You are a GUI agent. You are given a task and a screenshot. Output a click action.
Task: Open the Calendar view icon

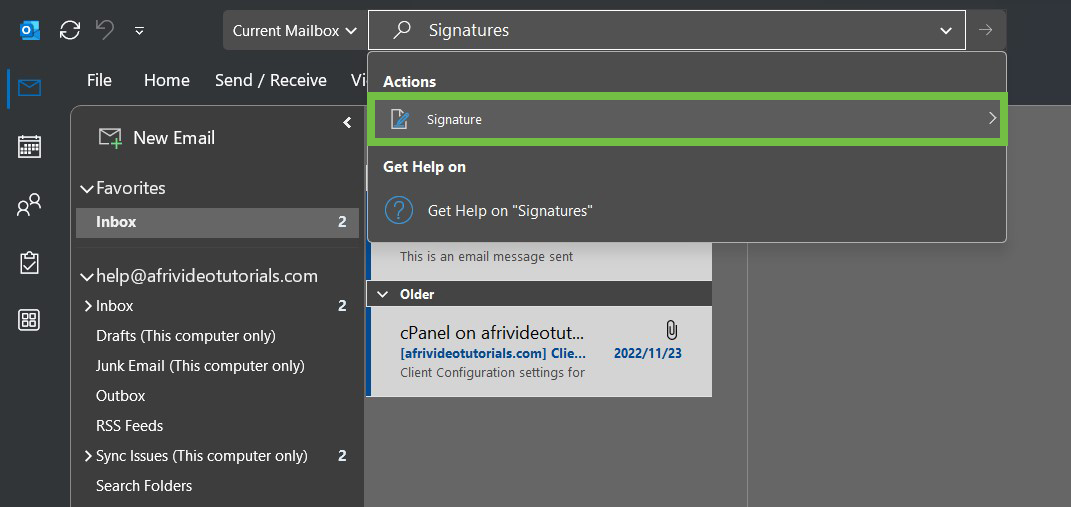29,146
